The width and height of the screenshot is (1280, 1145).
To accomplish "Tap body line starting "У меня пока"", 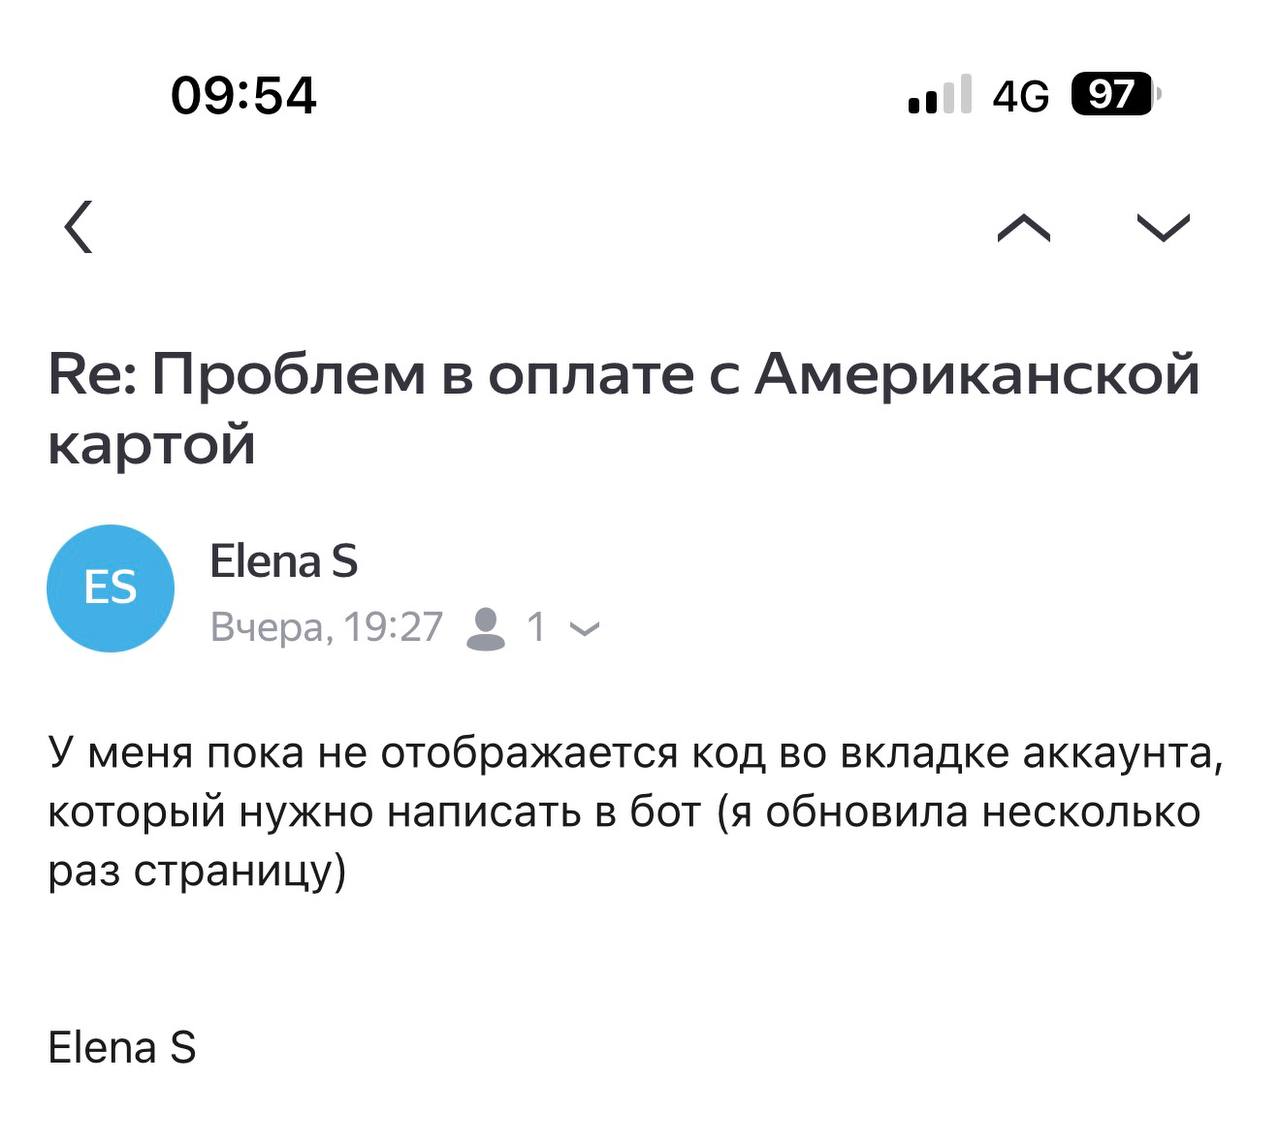I will pyautogui.click(x=635, y=752).
